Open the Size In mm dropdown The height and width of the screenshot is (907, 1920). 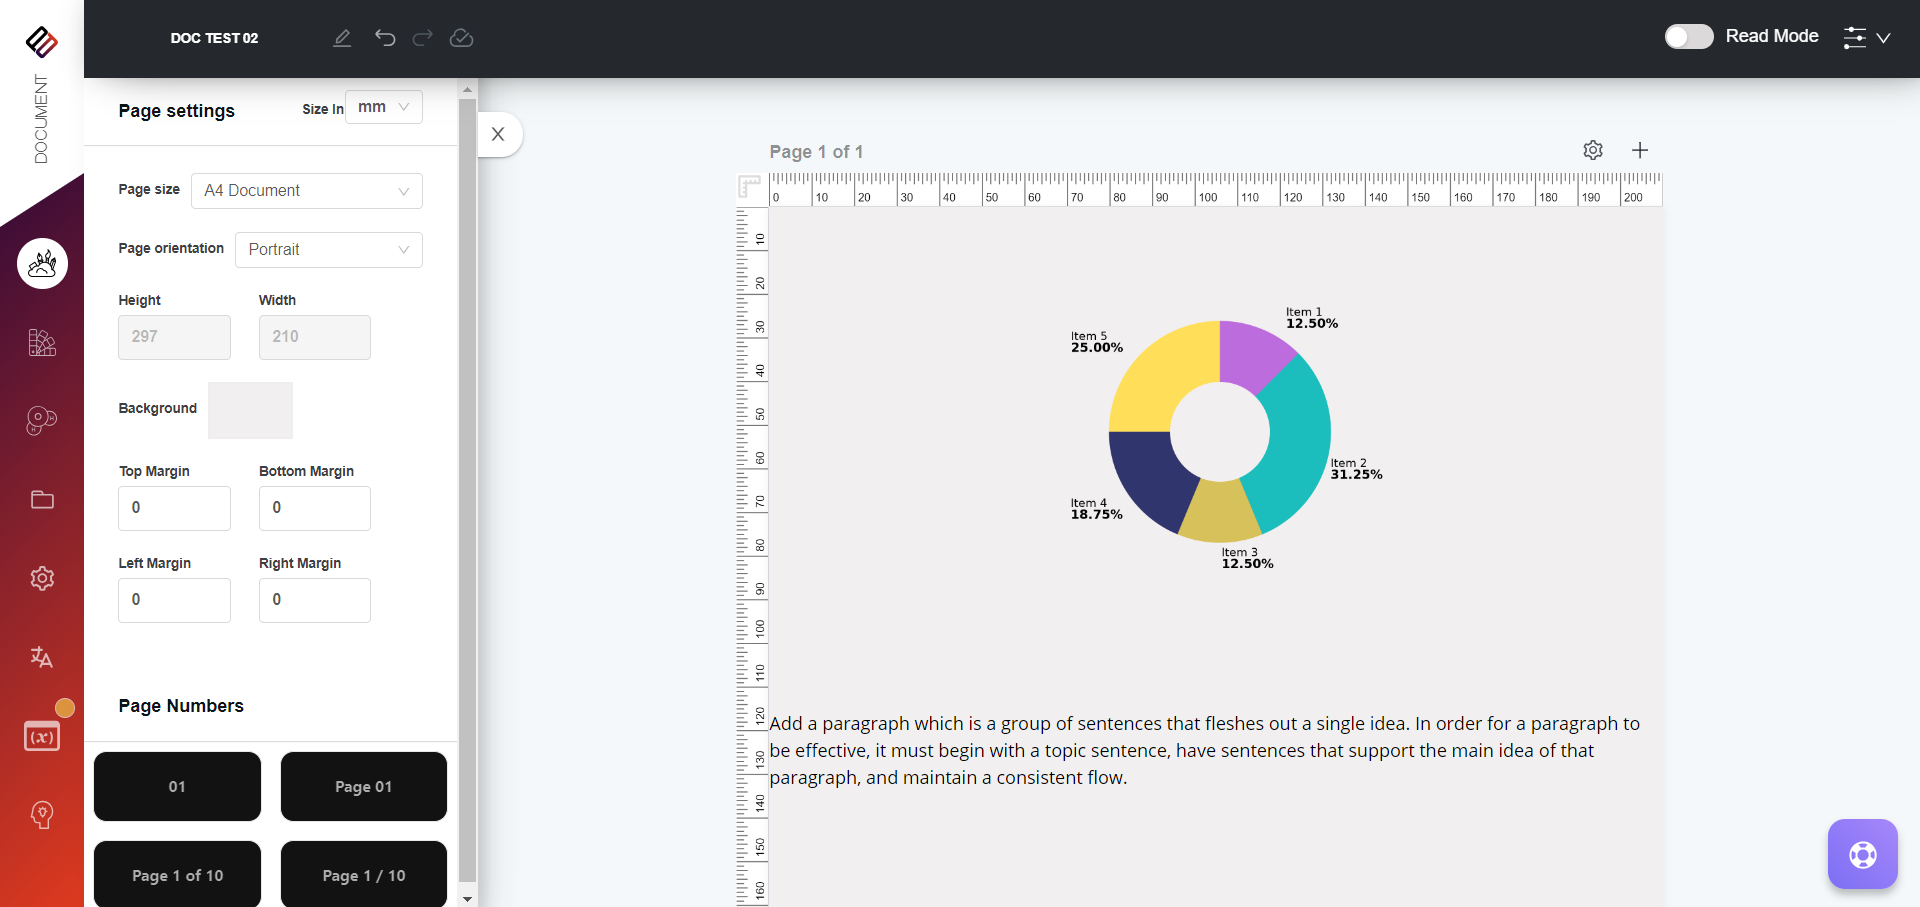click(x=384, y=107)
